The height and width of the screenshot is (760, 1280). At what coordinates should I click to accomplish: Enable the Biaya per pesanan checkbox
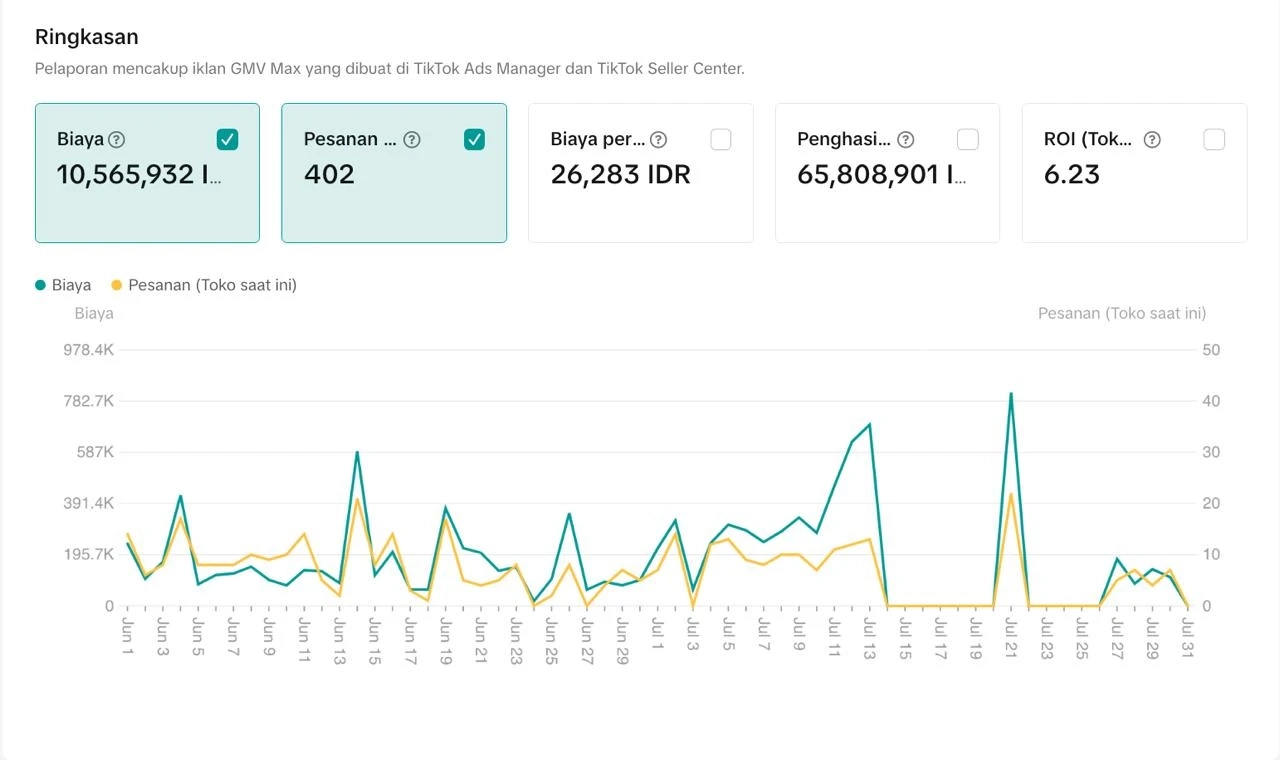(x=721, y=140)
